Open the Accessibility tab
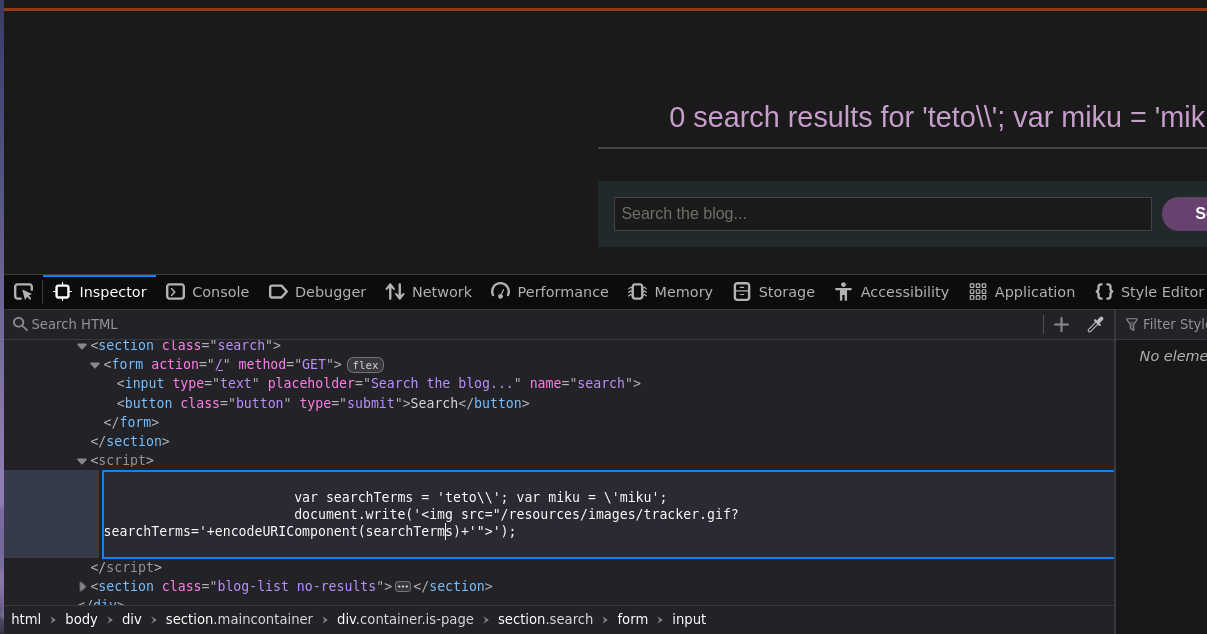1207x634 pixels. (x=891, y=292)
